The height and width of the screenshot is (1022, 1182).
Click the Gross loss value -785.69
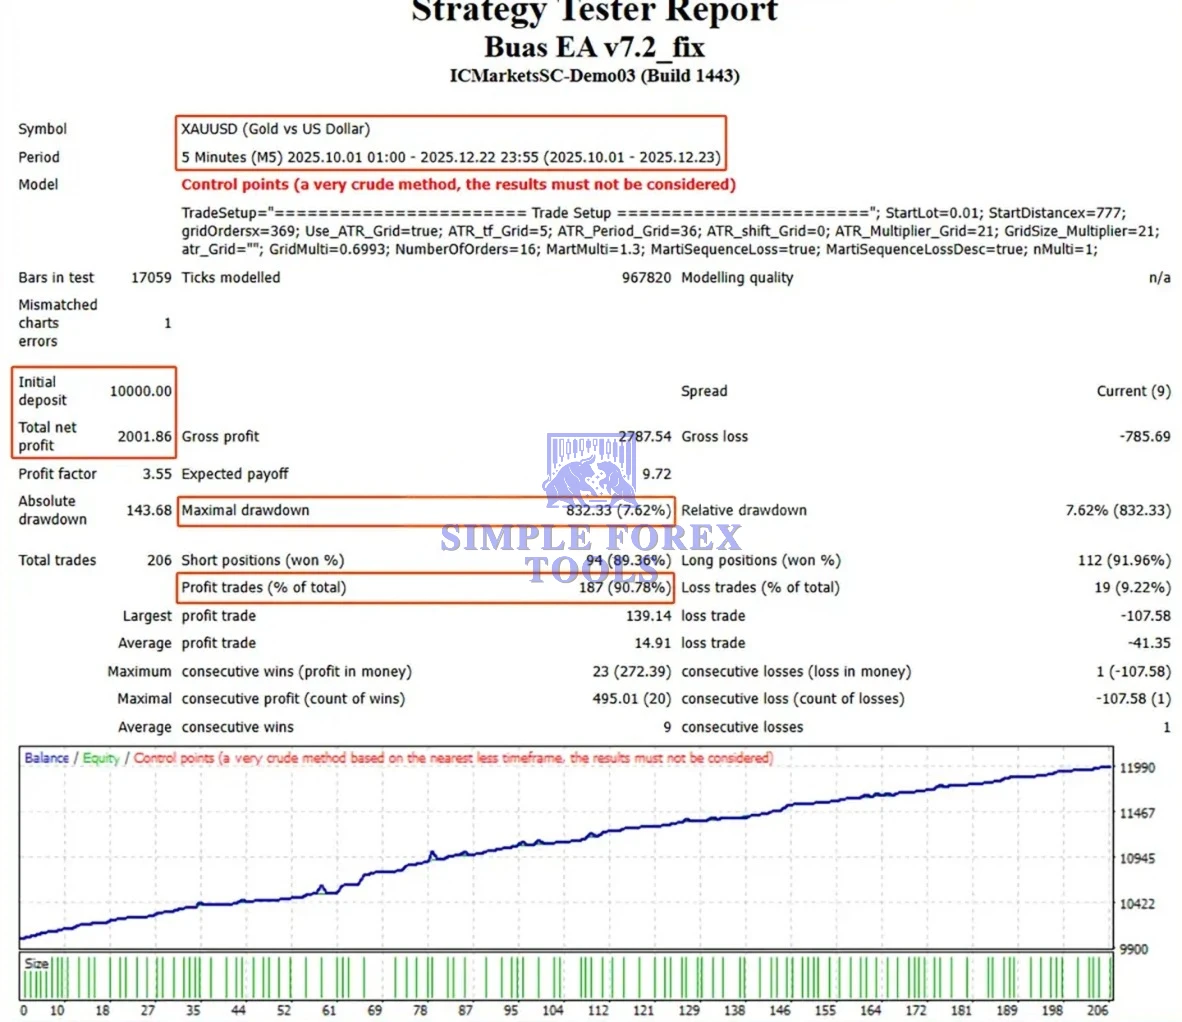[1144, 436]
